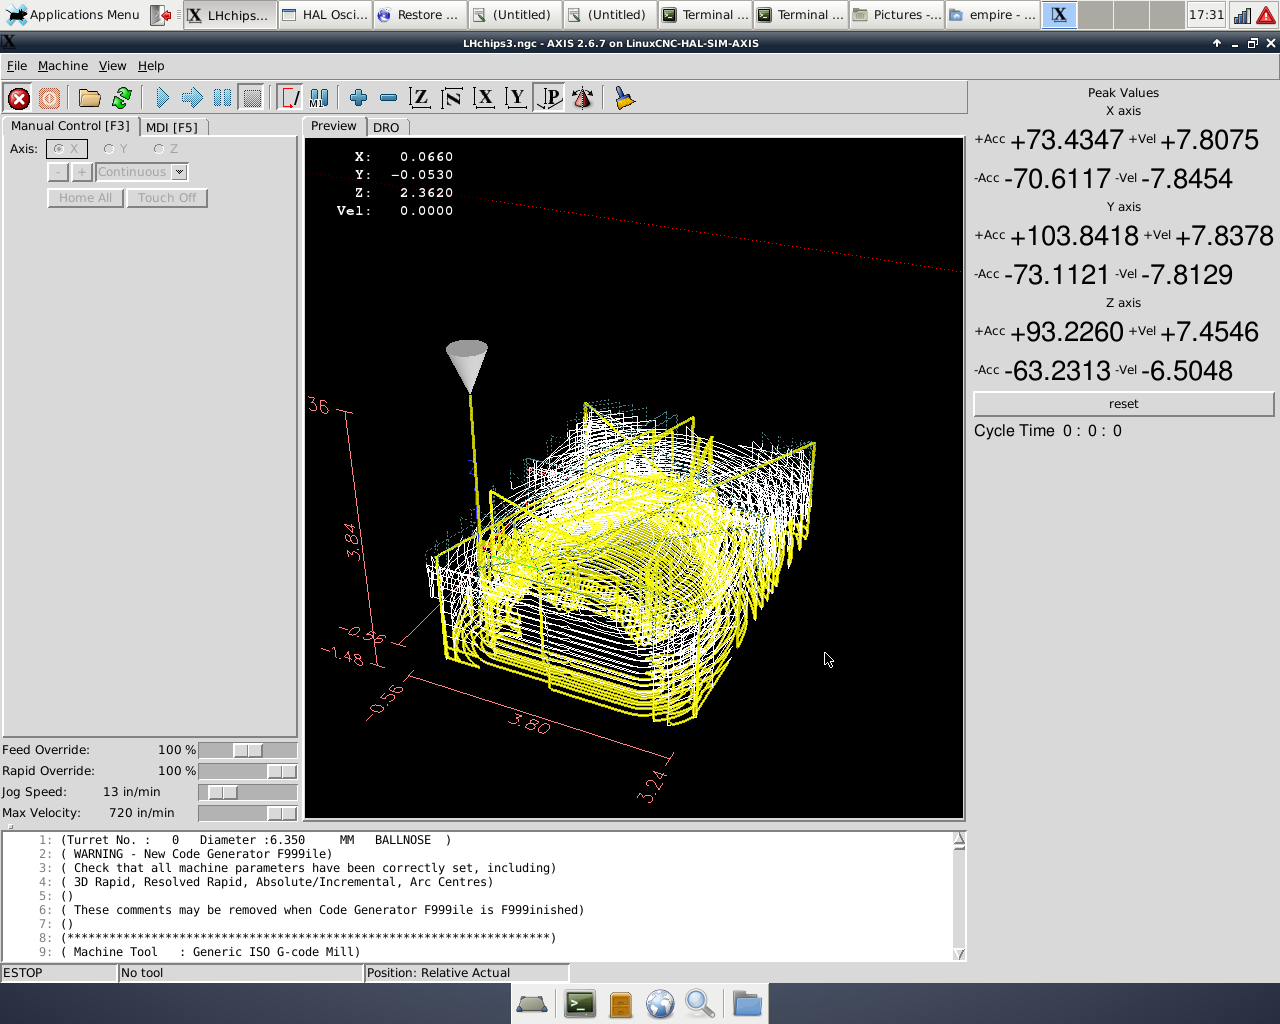Reload the current file
Image resolution: width=1280 pixels, height=1024 pixels.
point(122,98)
